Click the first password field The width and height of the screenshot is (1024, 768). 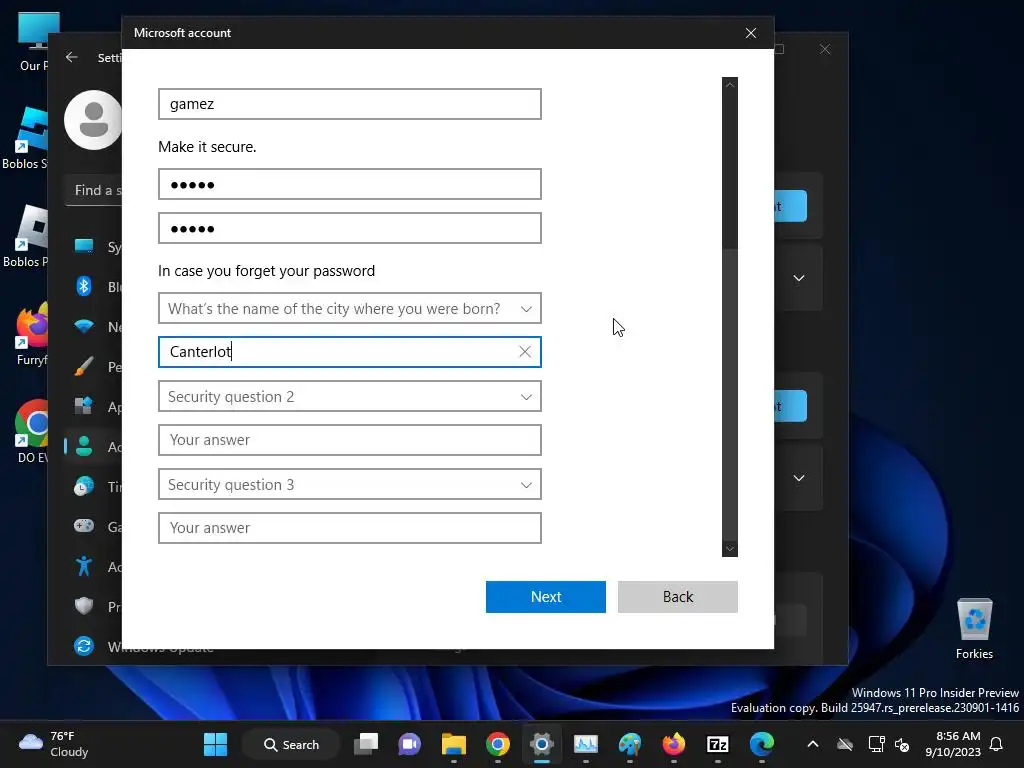tap(349, 184)
